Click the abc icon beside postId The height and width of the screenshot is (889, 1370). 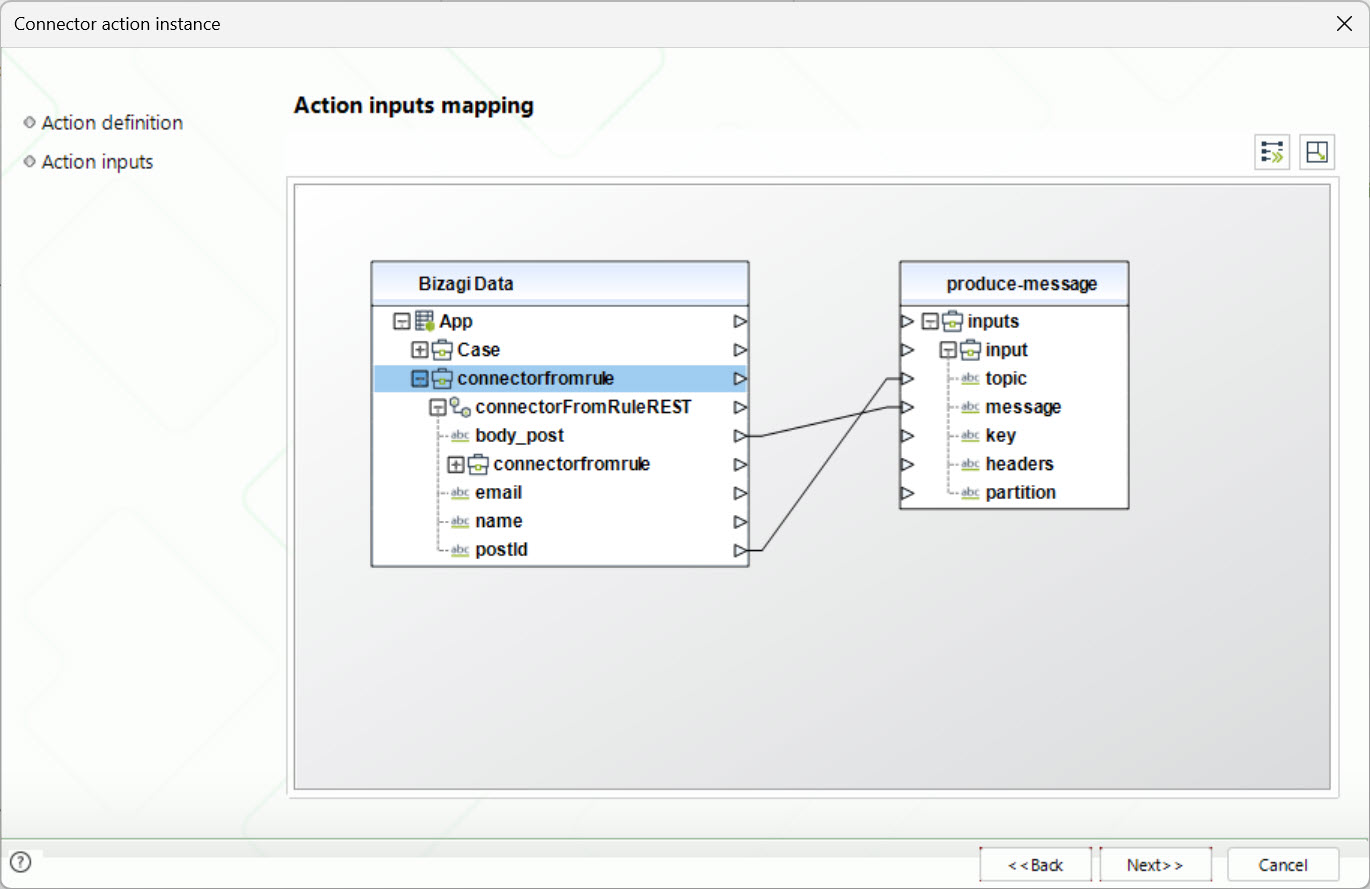pyautogui.click(x=460, y=550)
